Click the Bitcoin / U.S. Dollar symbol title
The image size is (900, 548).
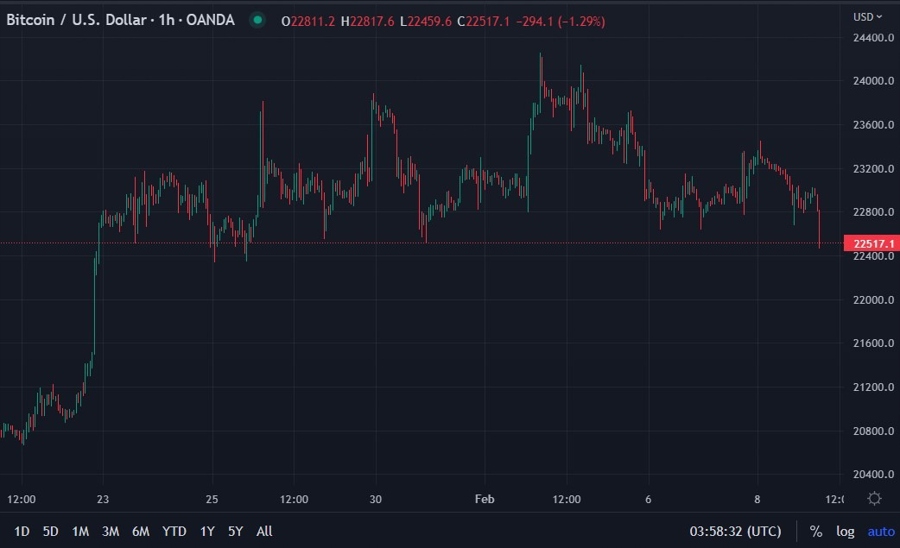coord(76,20)
